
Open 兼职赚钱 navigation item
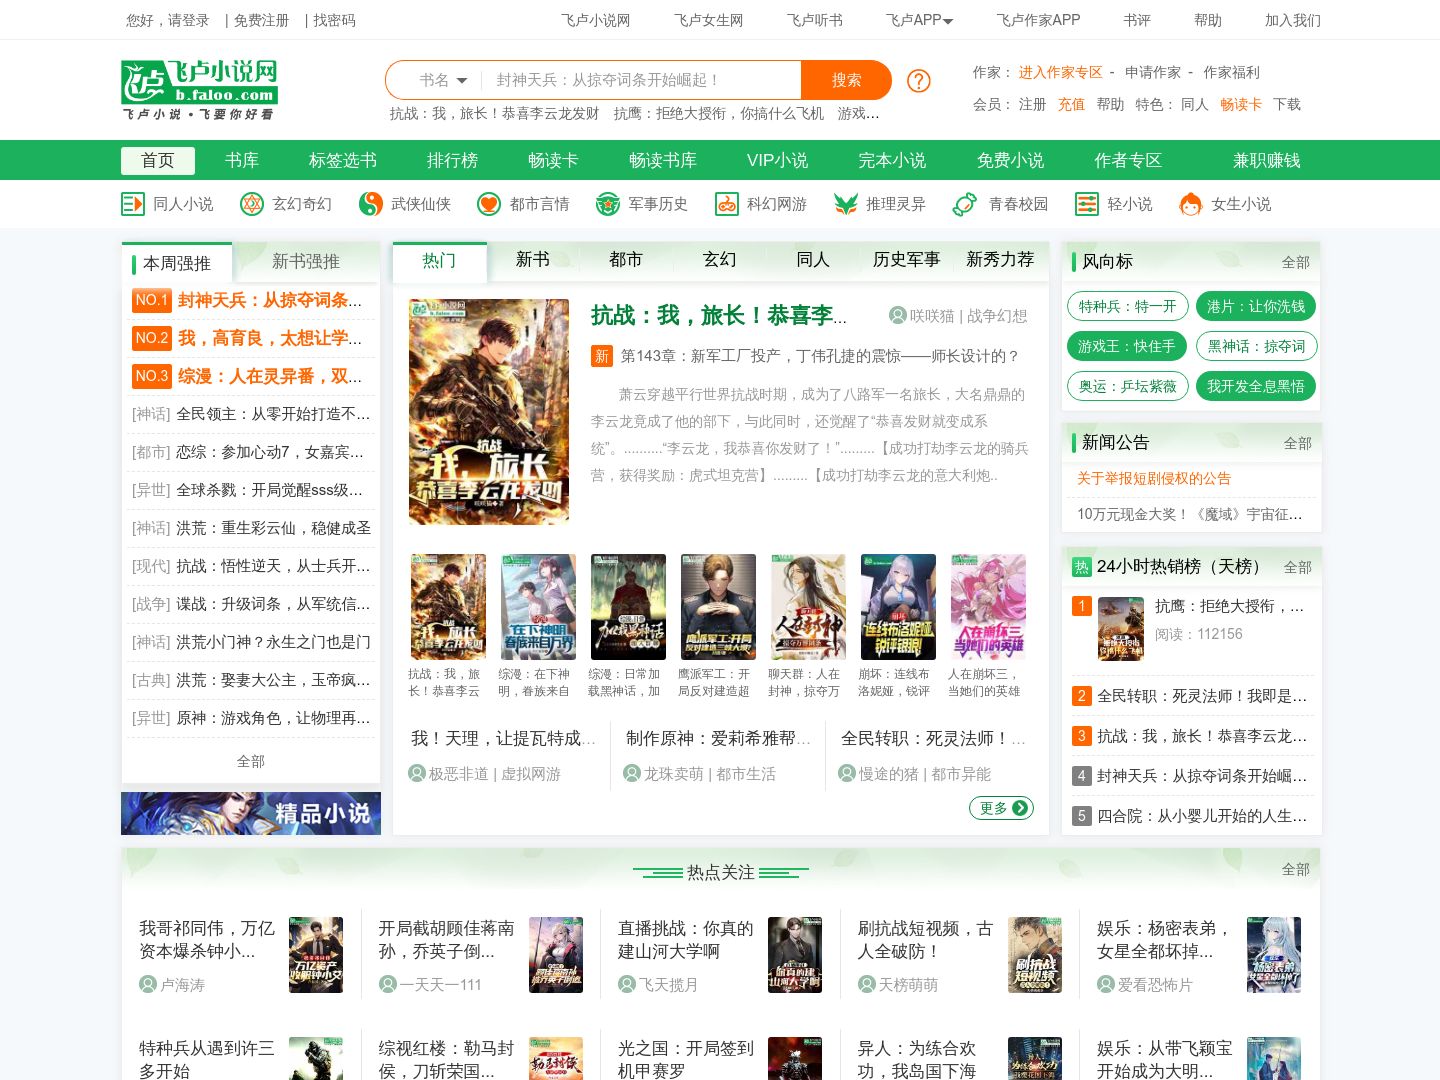pos(1267,161)
